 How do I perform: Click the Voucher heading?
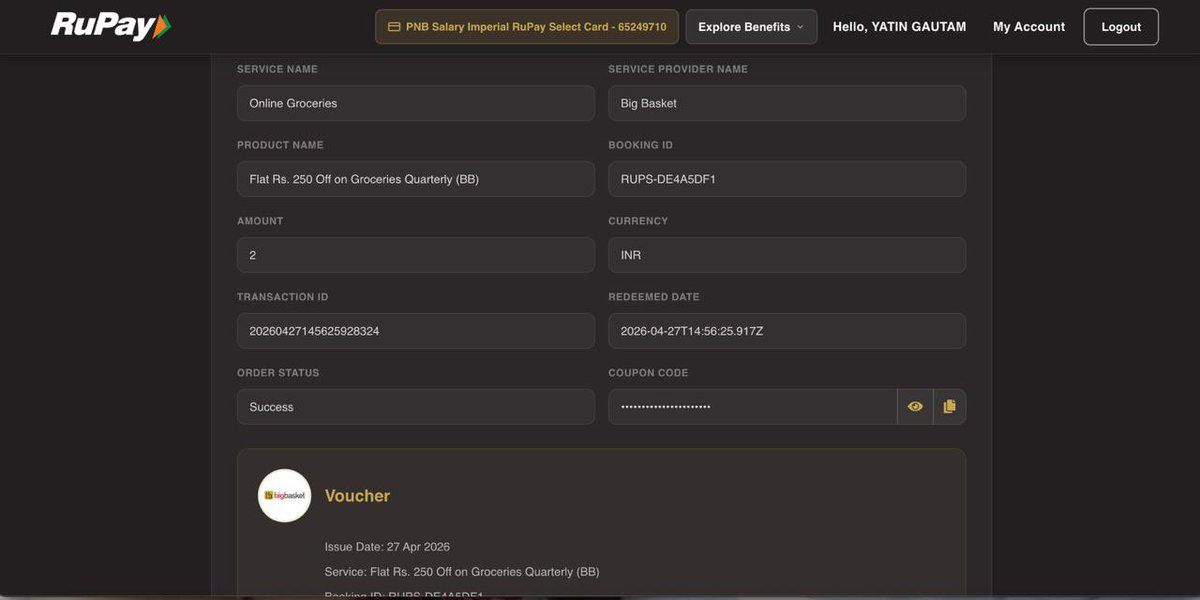(x=357, y=496)
